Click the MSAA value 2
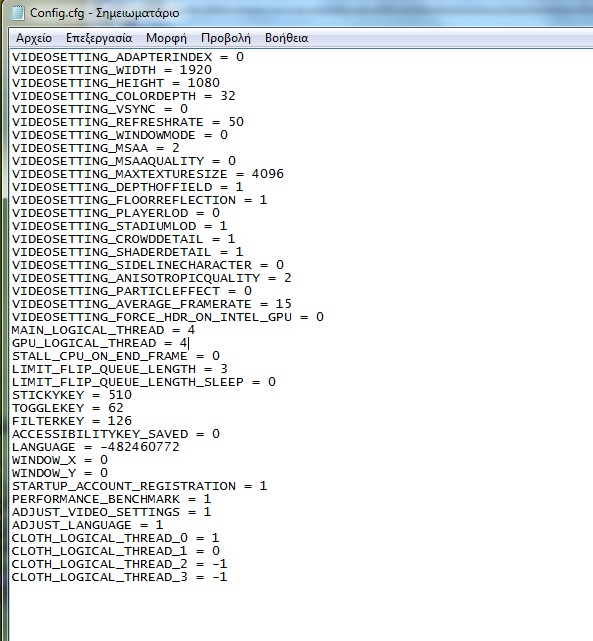Screen dimensions: 593x641 176,148
